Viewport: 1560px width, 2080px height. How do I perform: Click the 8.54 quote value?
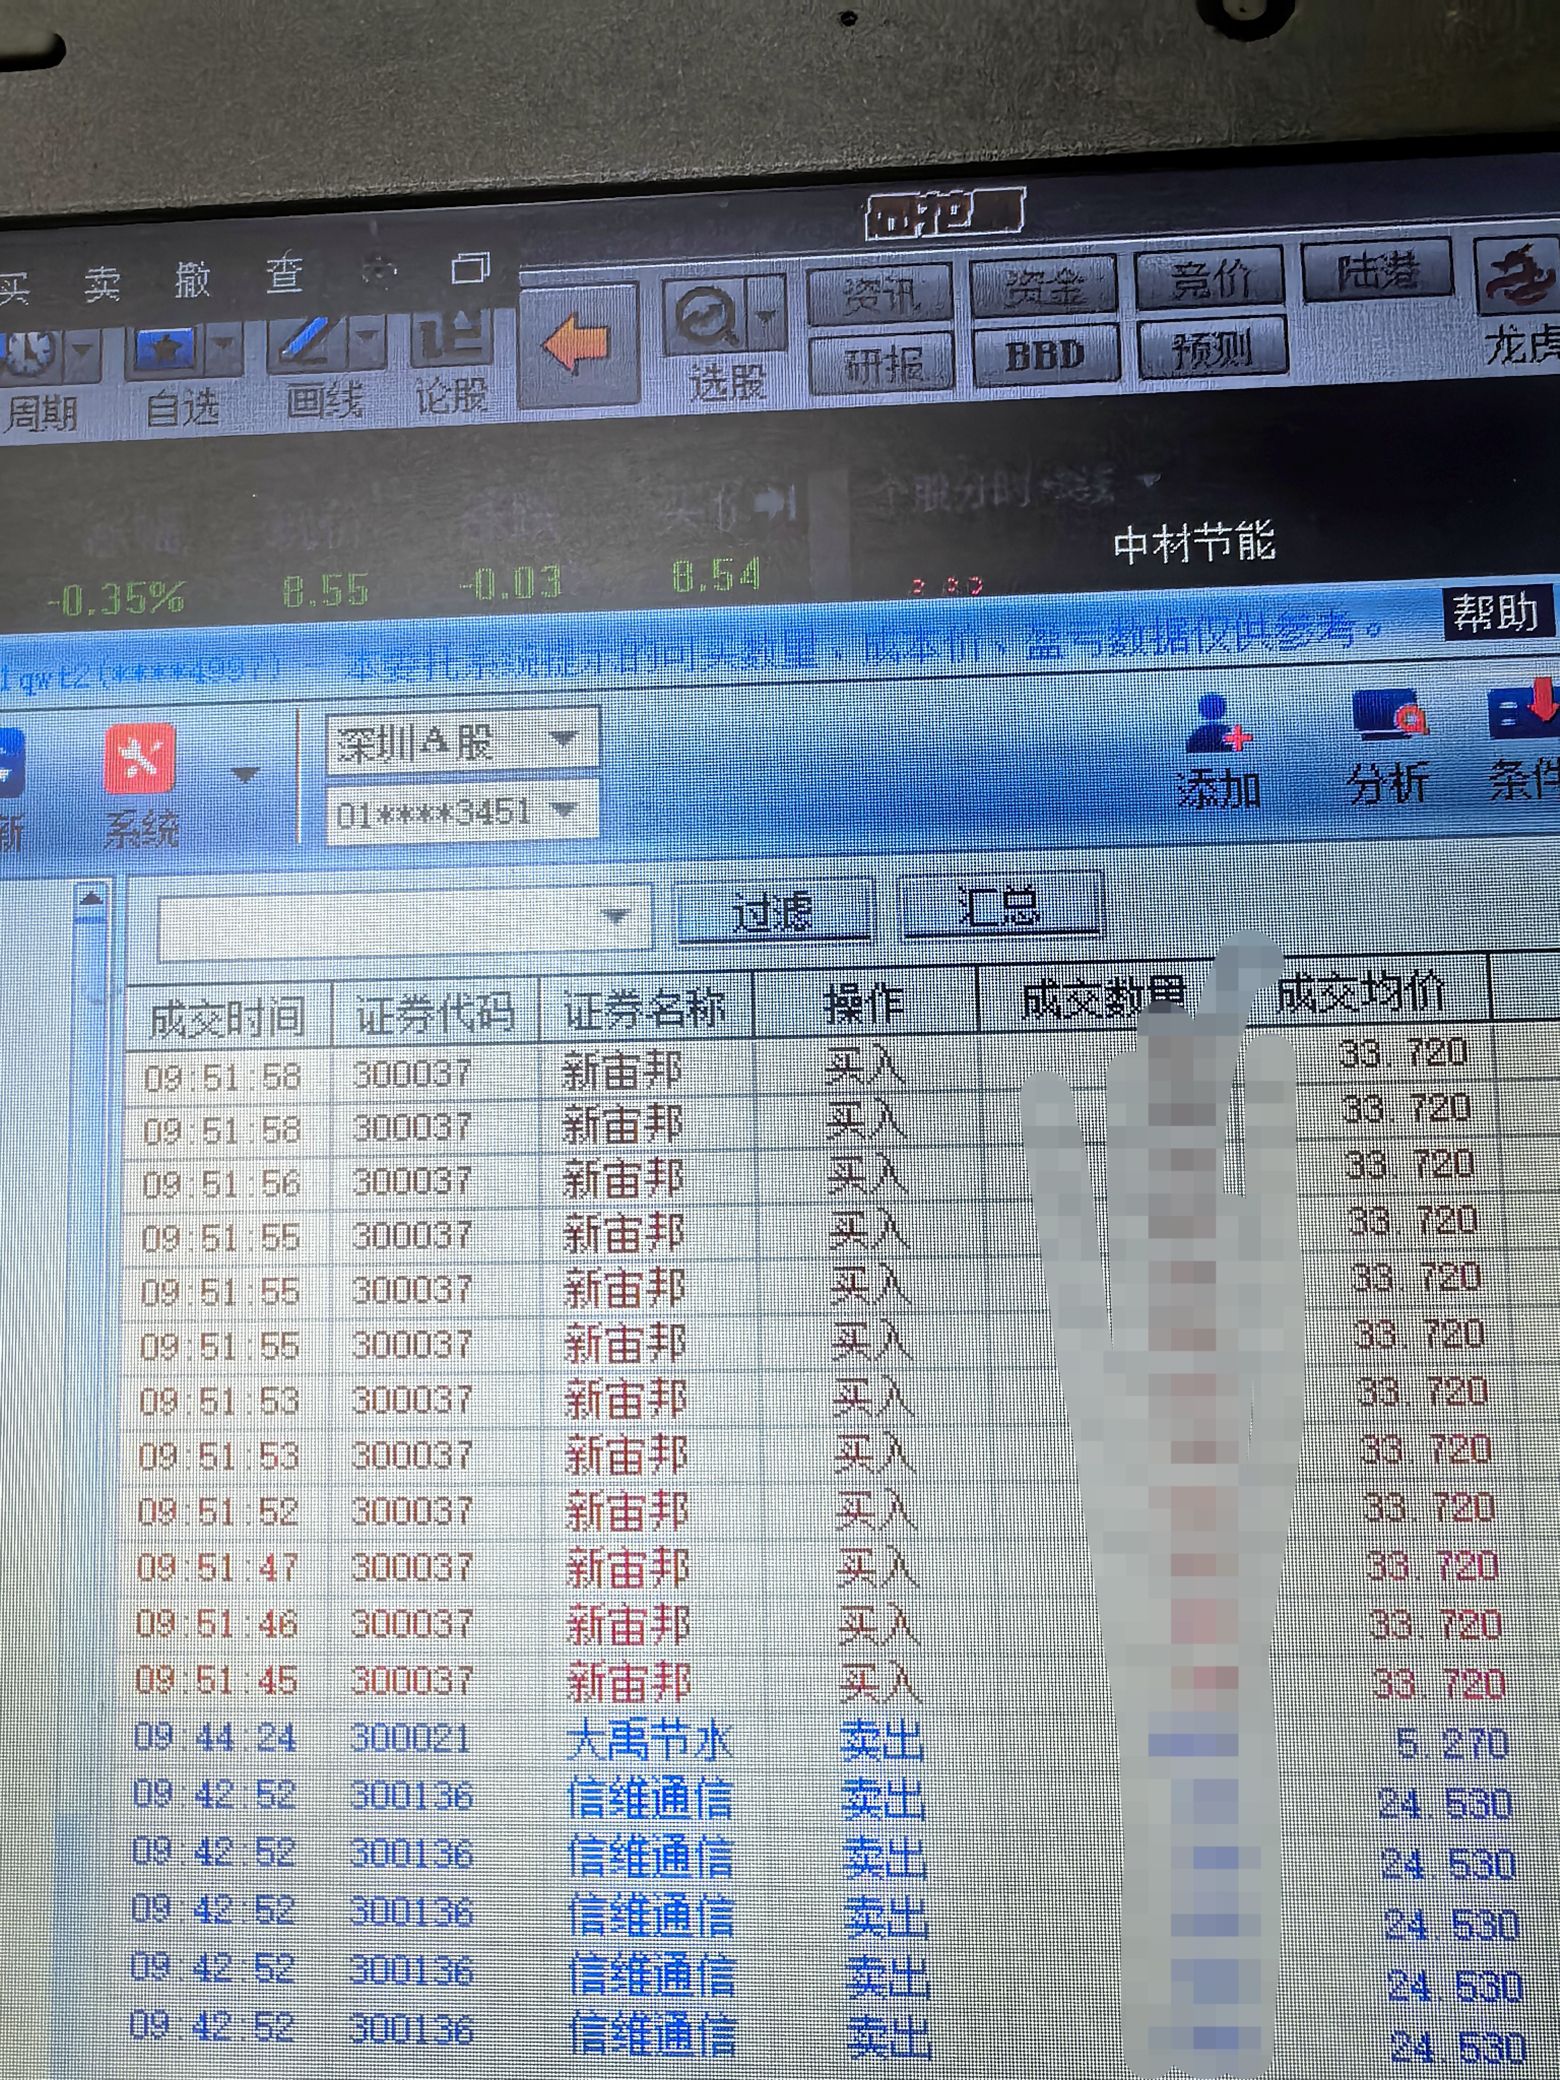tap(716, 577)
